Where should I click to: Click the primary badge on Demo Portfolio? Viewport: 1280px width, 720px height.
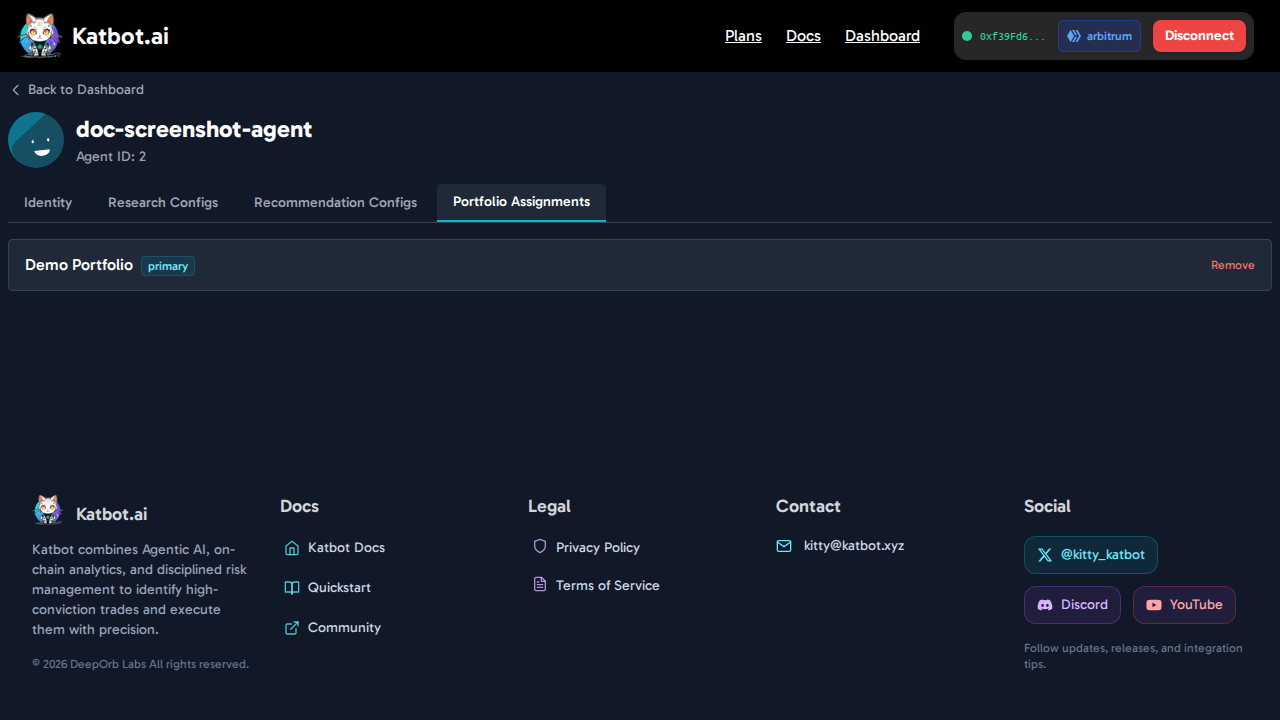pyautogui.click(x=168, y=266)
